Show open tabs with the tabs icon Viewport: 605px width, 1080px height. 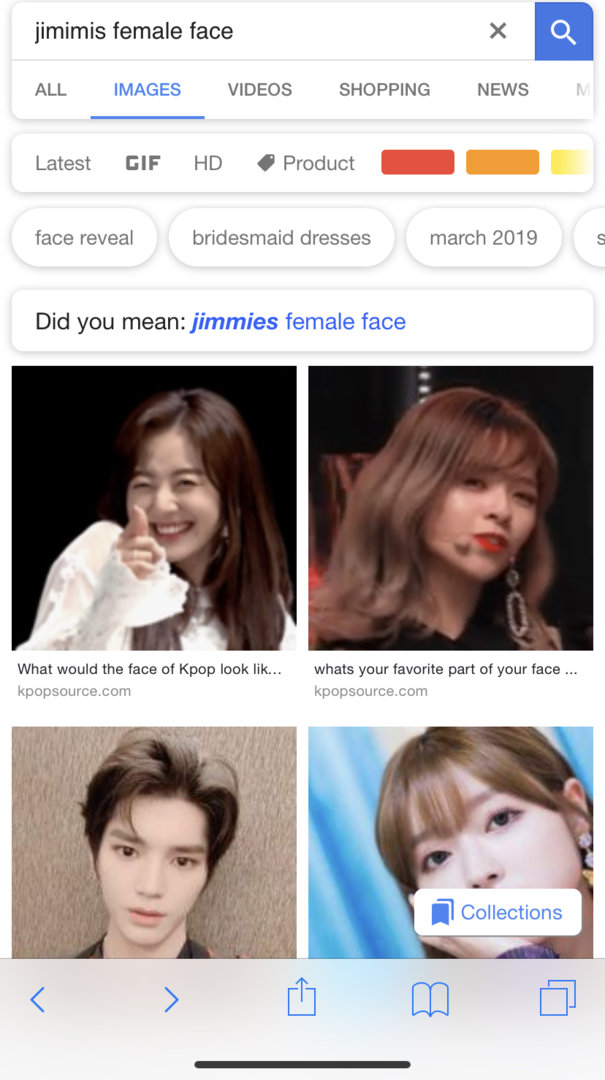pos(557,998)
